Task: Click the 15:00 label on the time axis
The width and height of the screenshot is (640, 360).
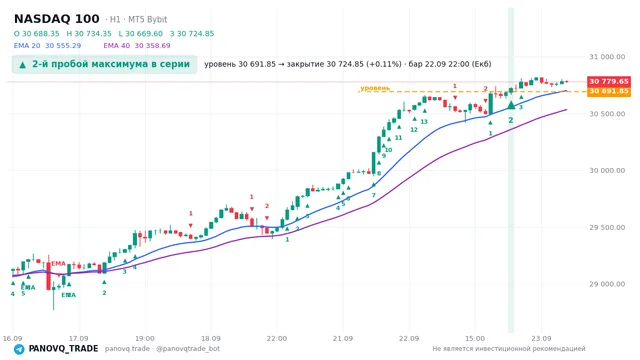Action: [x=475, y=338]
